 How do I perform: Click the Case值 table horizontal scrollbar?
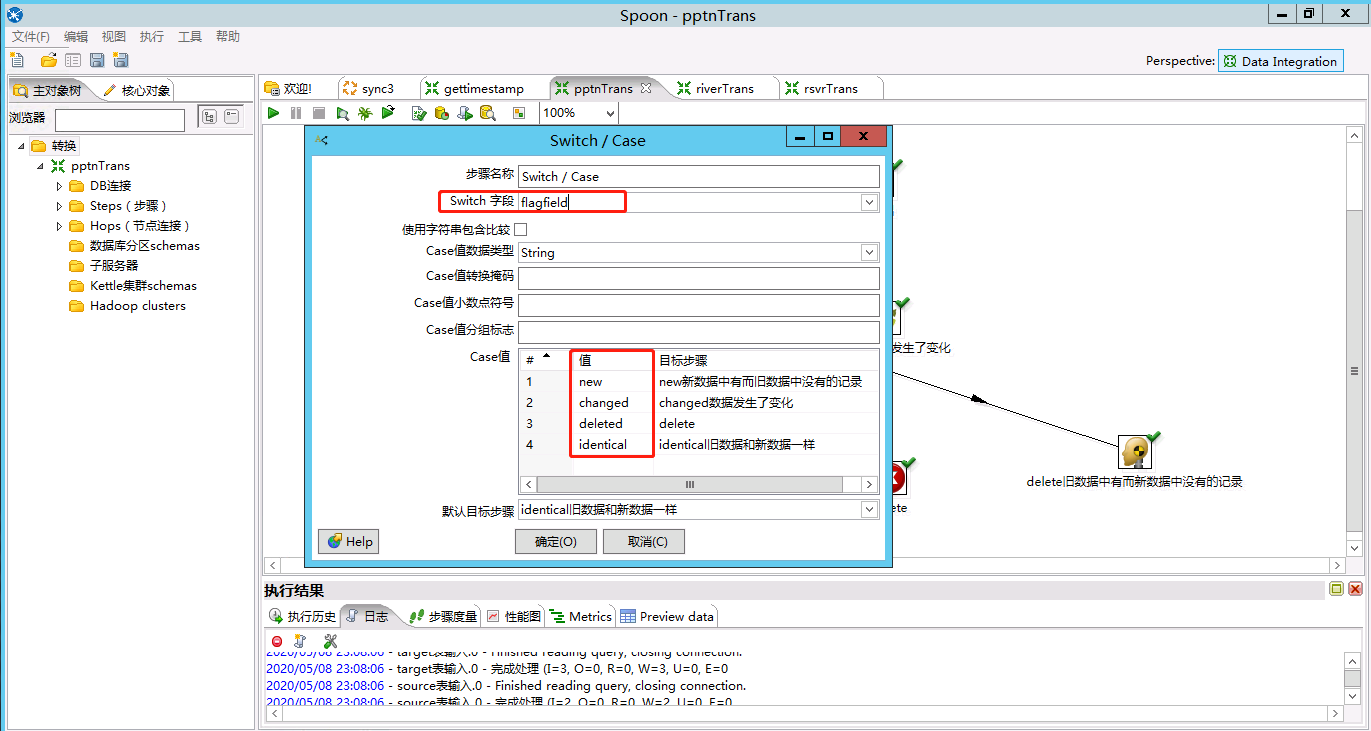(x=689, y=484)
